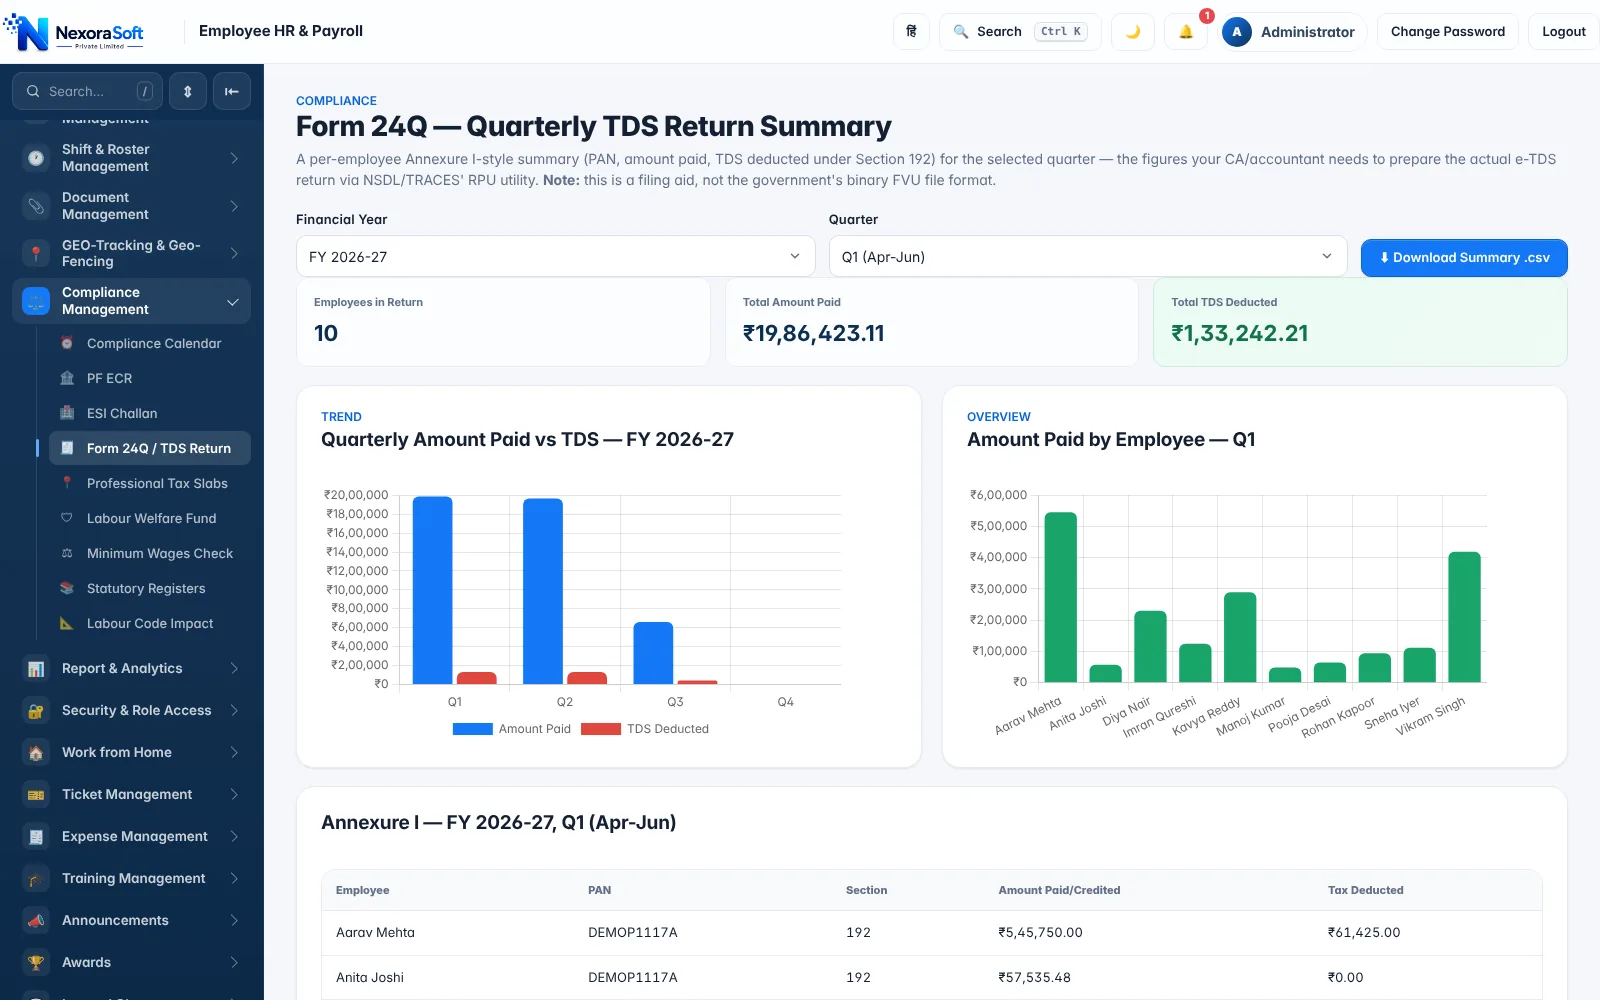
Task: Focus the sidebar Search input field
Action: point(87,91)
